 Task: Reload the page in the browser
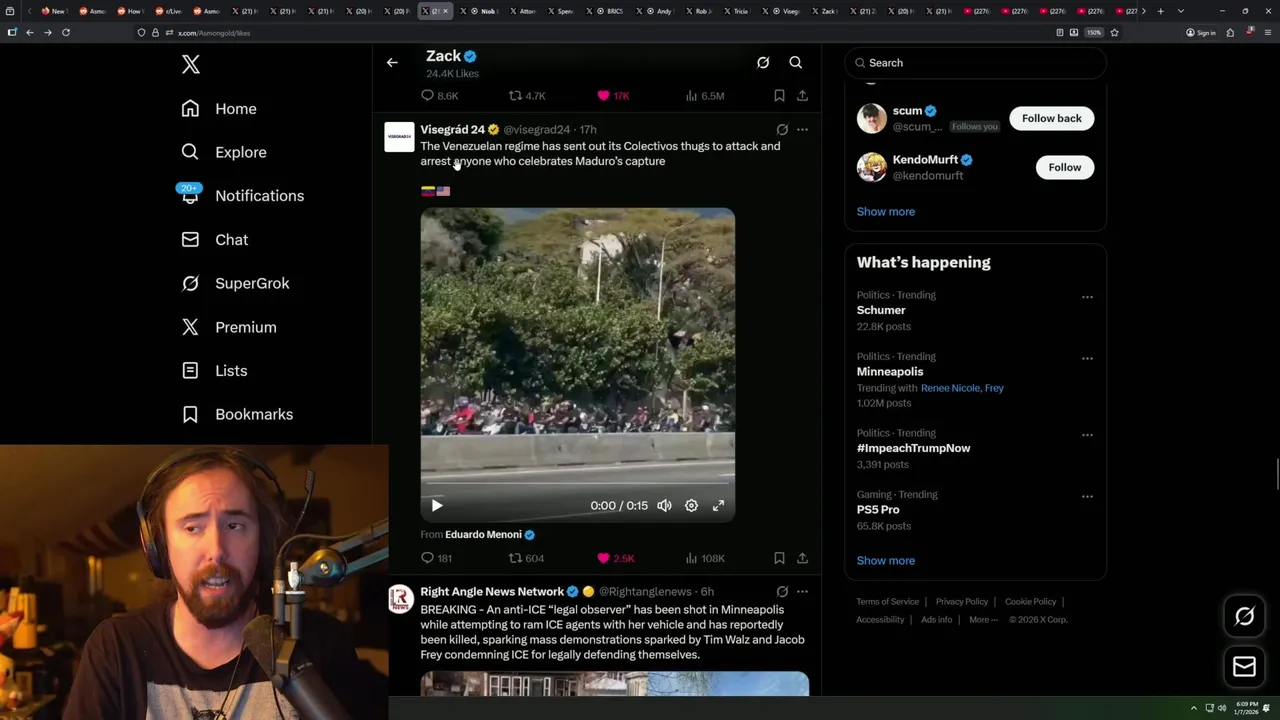66,32
